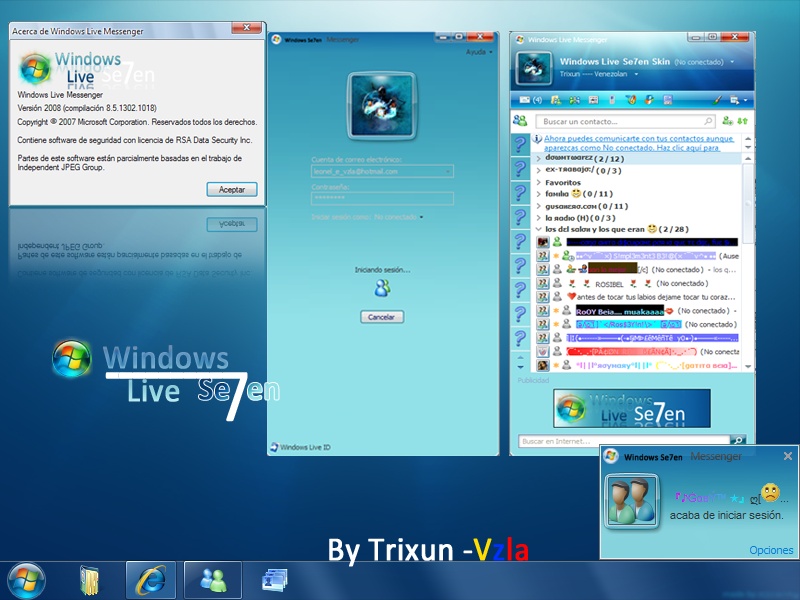
Task: Click the Buscar en Internet search field
Action: (624, 441)
